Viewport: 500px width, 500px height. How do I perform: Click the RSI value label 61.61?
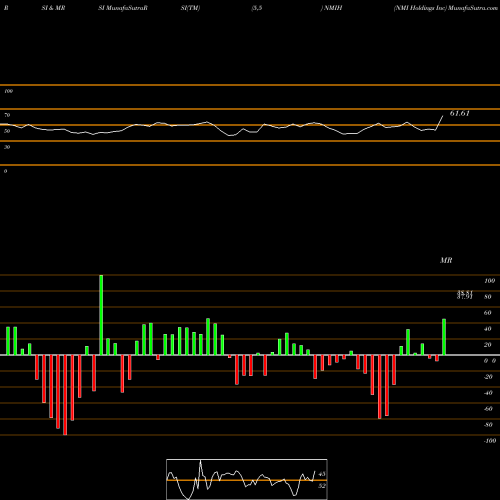coord(459,113)
